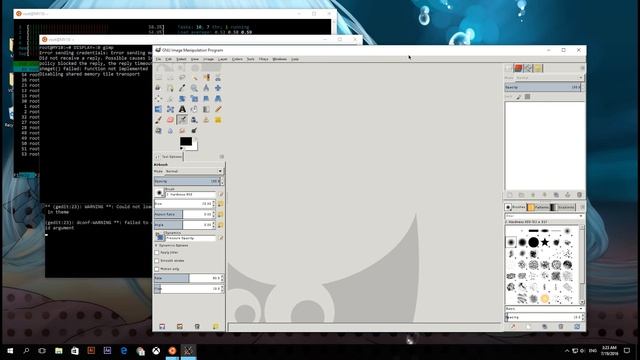The height and width of the screenshot is (360, 640).
Task: Switch to the Gradients tab
Action: click(562, 207)
